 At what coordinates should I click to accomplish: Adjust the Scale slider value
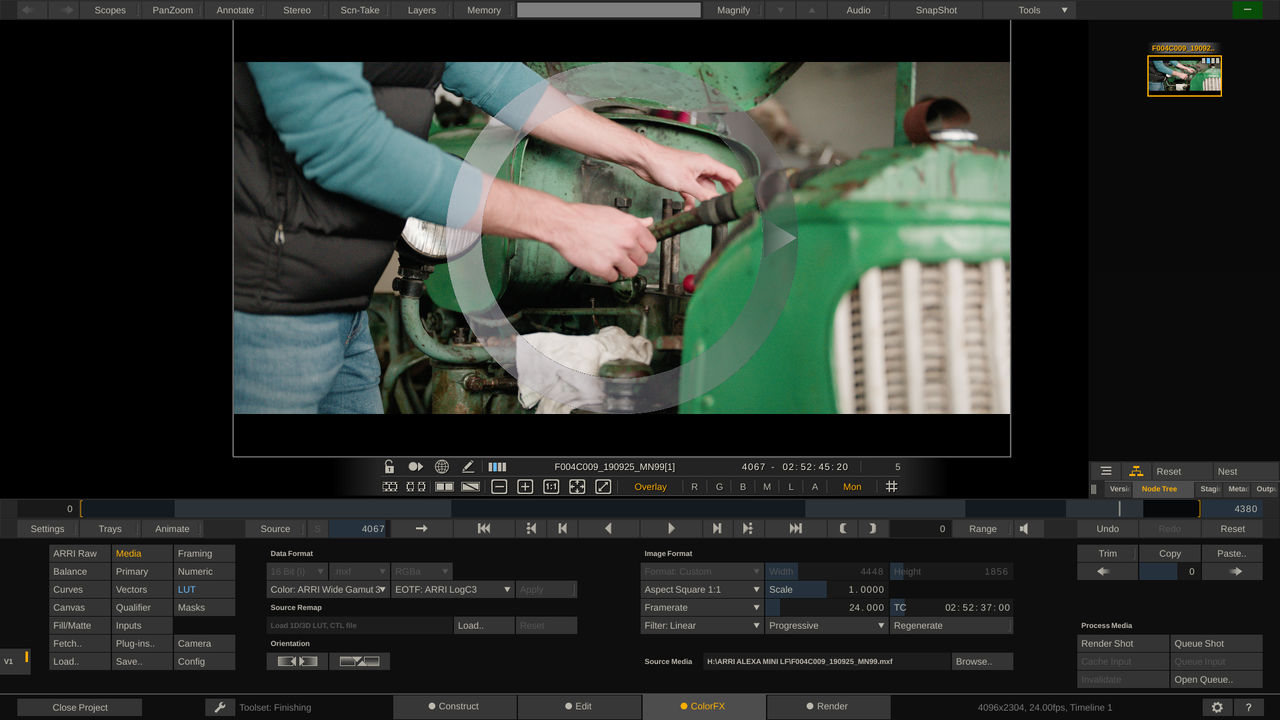(827, 590)
